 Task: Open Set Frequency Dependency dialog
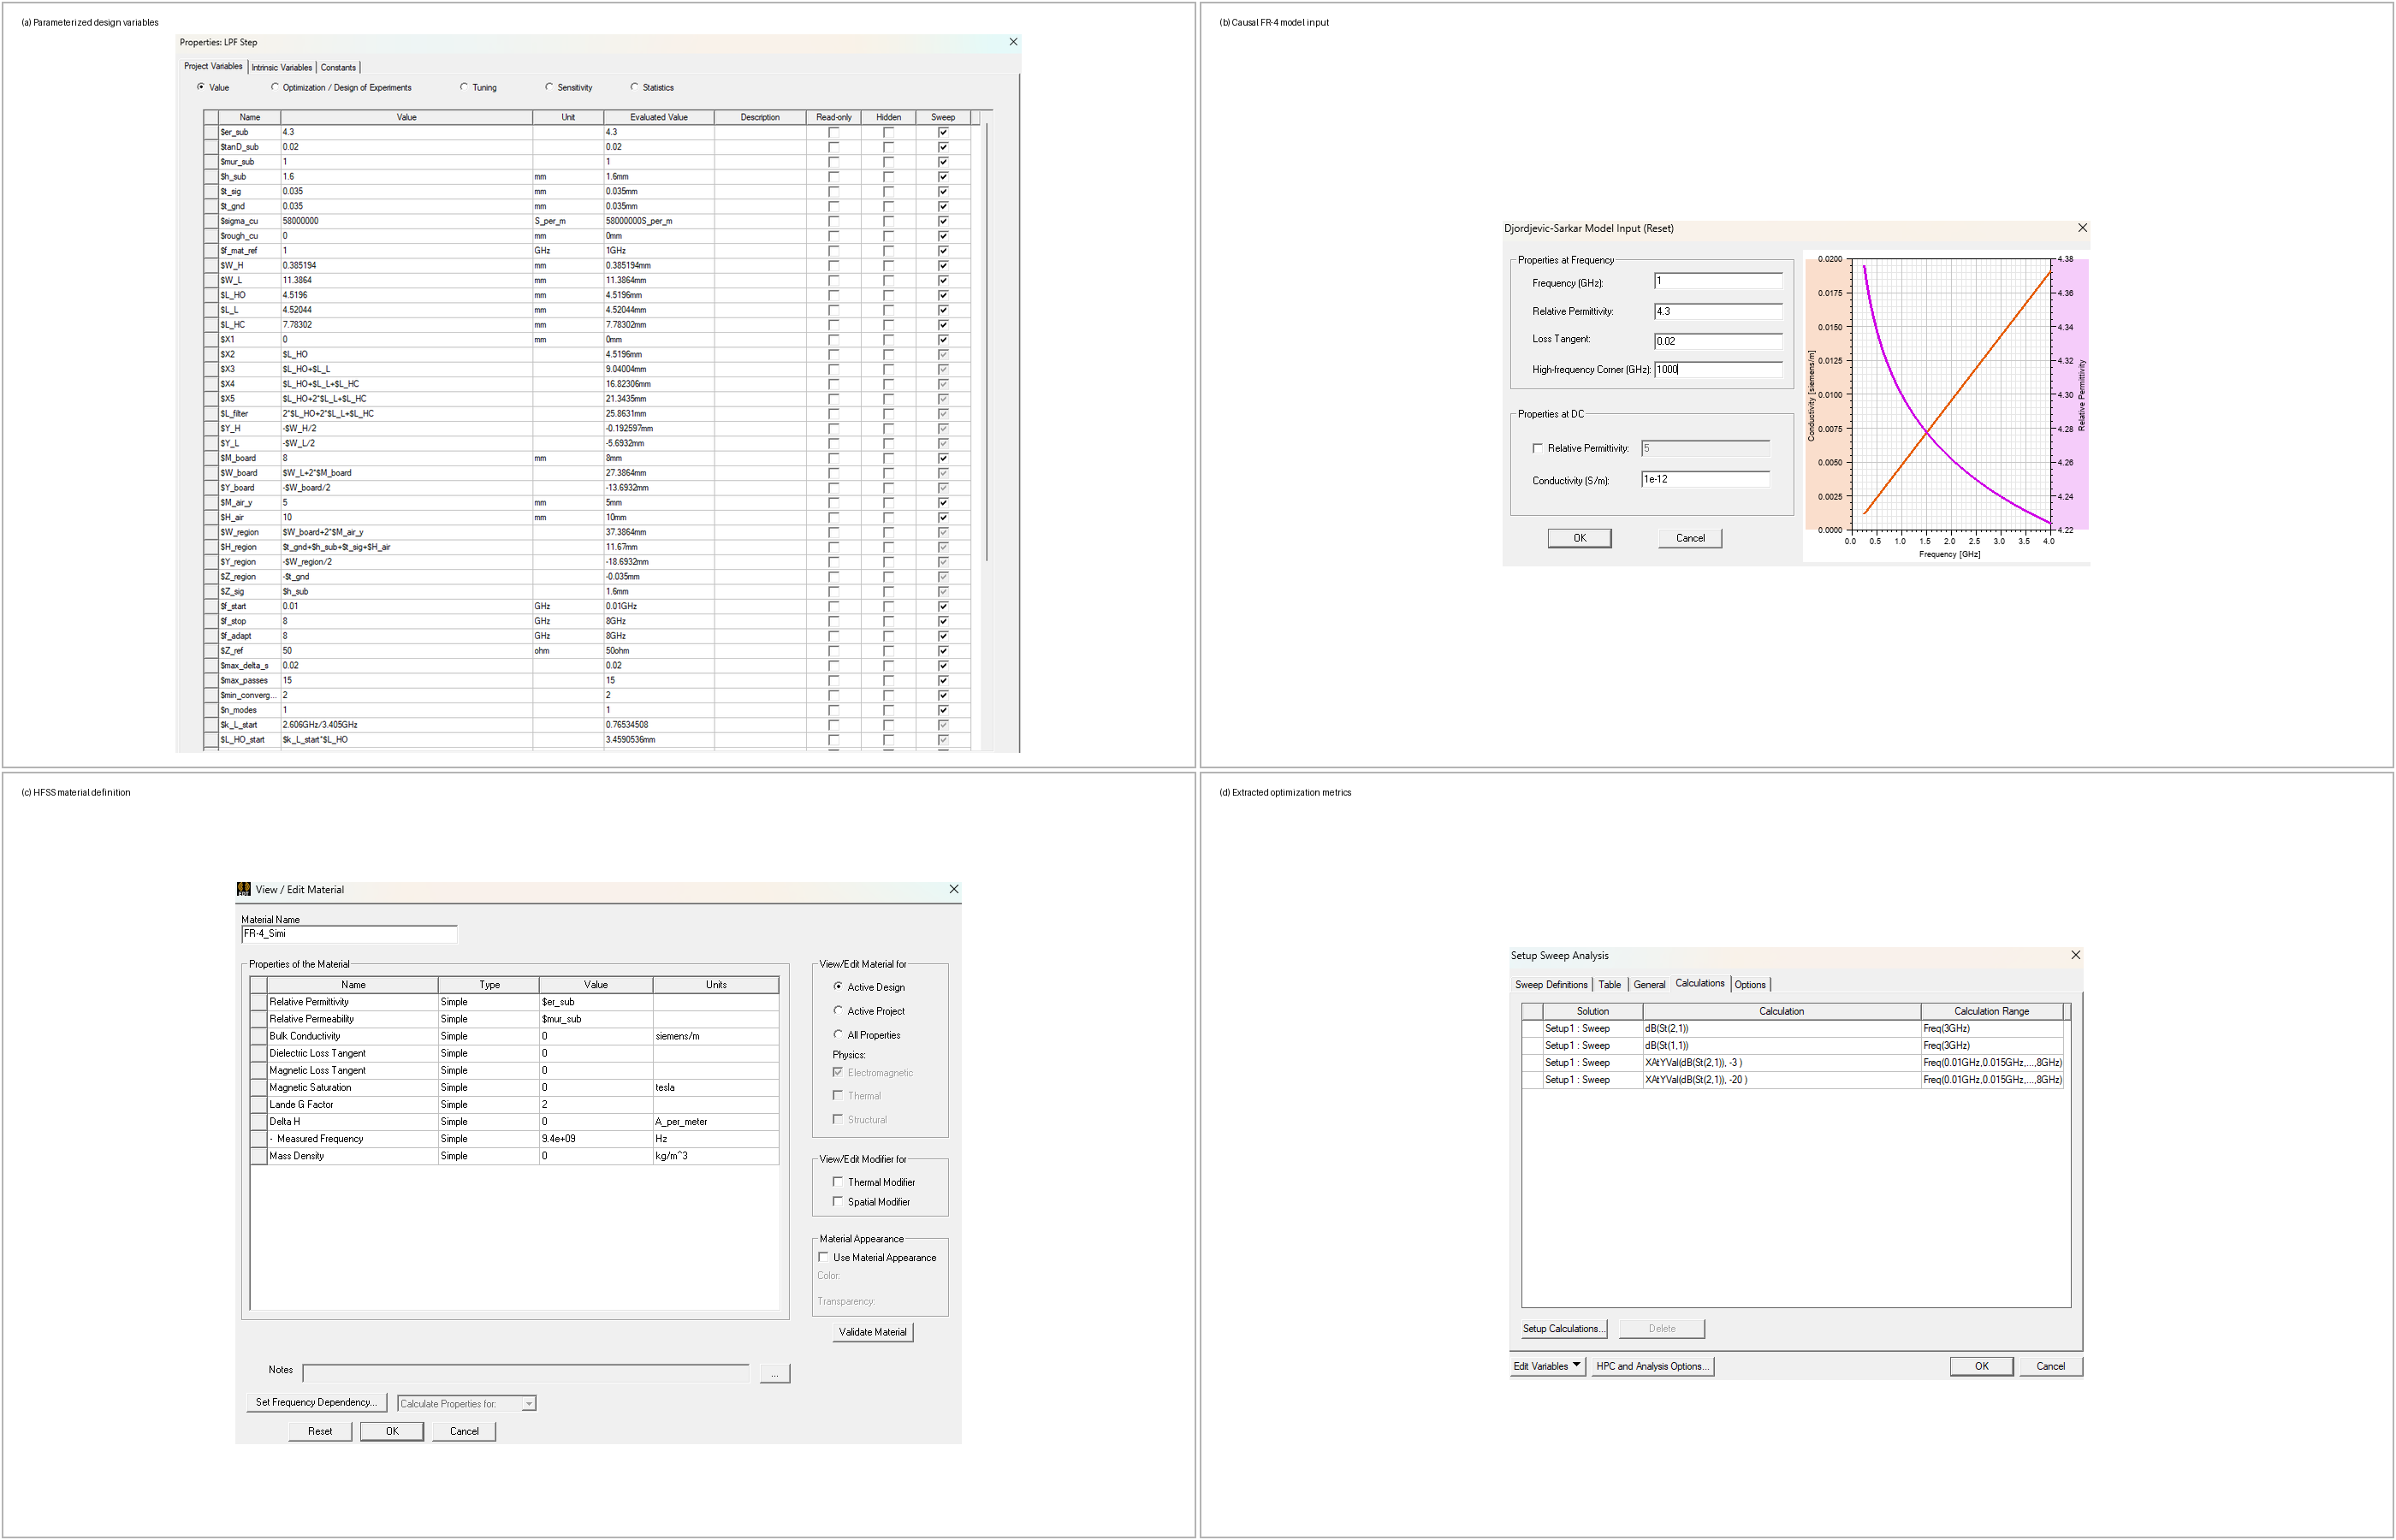pyautogui.click(x=316, y=1402)
